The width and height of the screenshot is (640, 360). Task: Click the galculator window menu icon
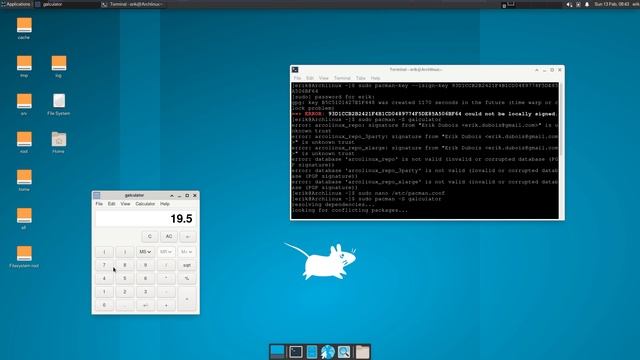pos(97,196)
